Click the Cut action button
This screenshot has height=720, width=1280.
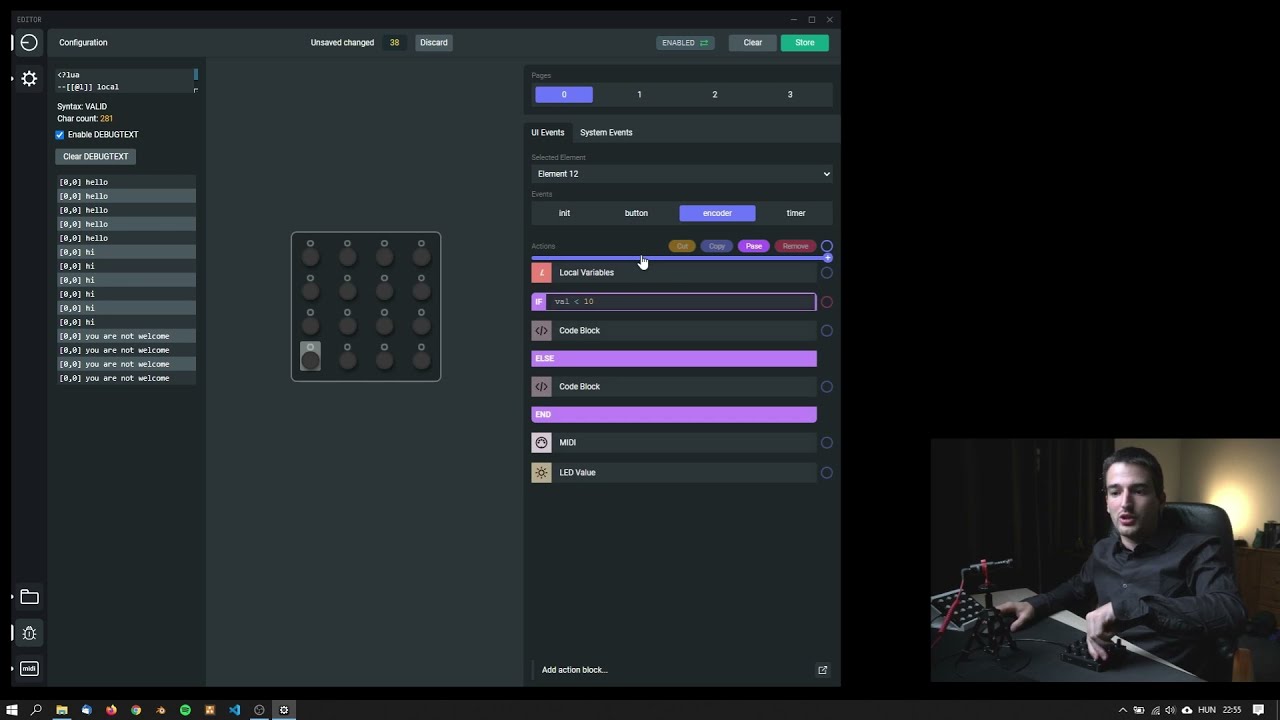coord(682,246)
